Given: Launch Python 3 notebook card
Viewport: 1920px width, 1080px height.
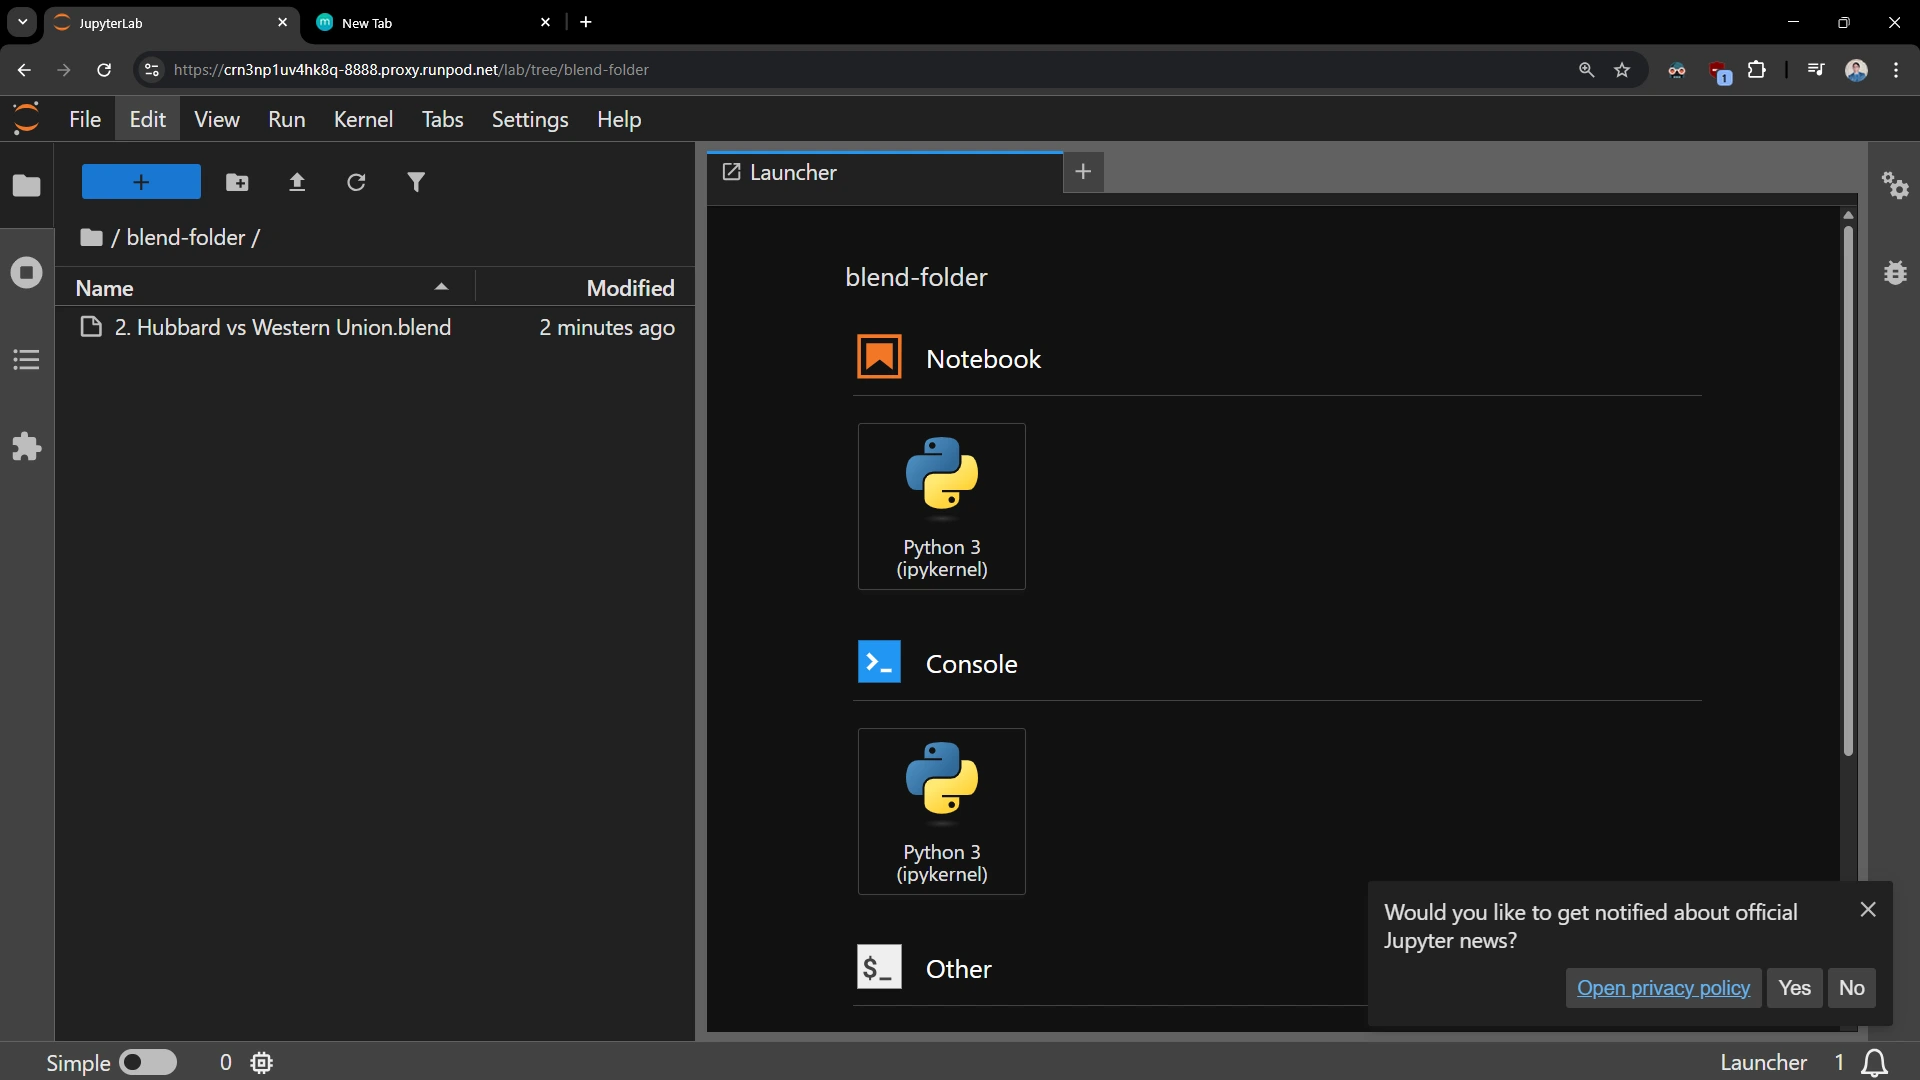Looking at the screenshot, I should click(941, 506).
